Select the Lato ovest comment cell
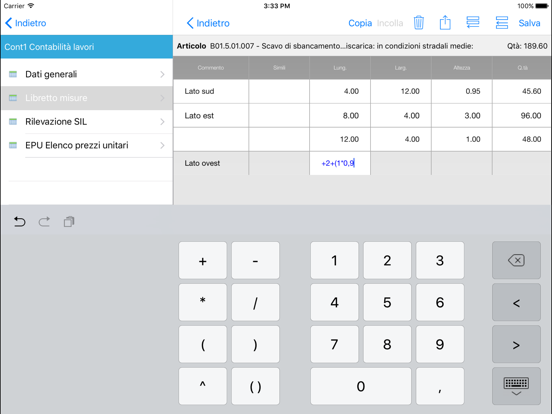The image size is (552, 414). click(211, 163)
